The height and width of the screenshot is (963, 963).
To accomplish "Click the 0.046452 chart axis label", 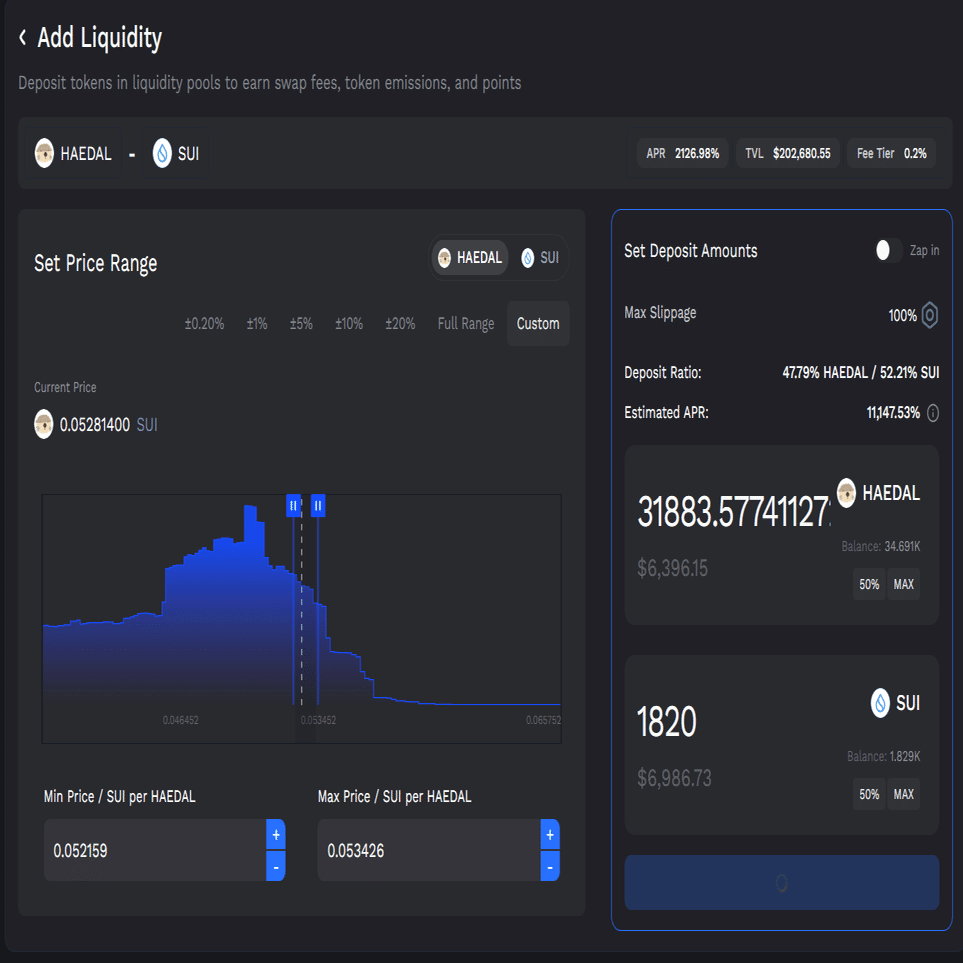I will click(181, 720).
